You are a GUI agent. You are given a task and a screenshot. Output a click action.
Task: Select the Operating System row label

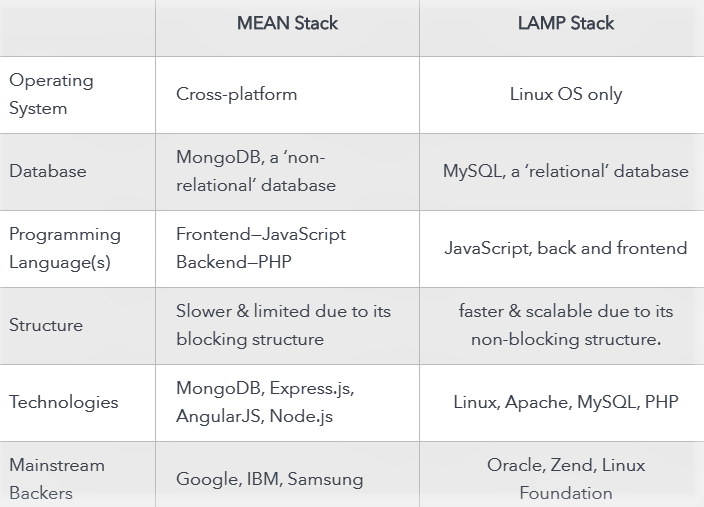point(51,94)
